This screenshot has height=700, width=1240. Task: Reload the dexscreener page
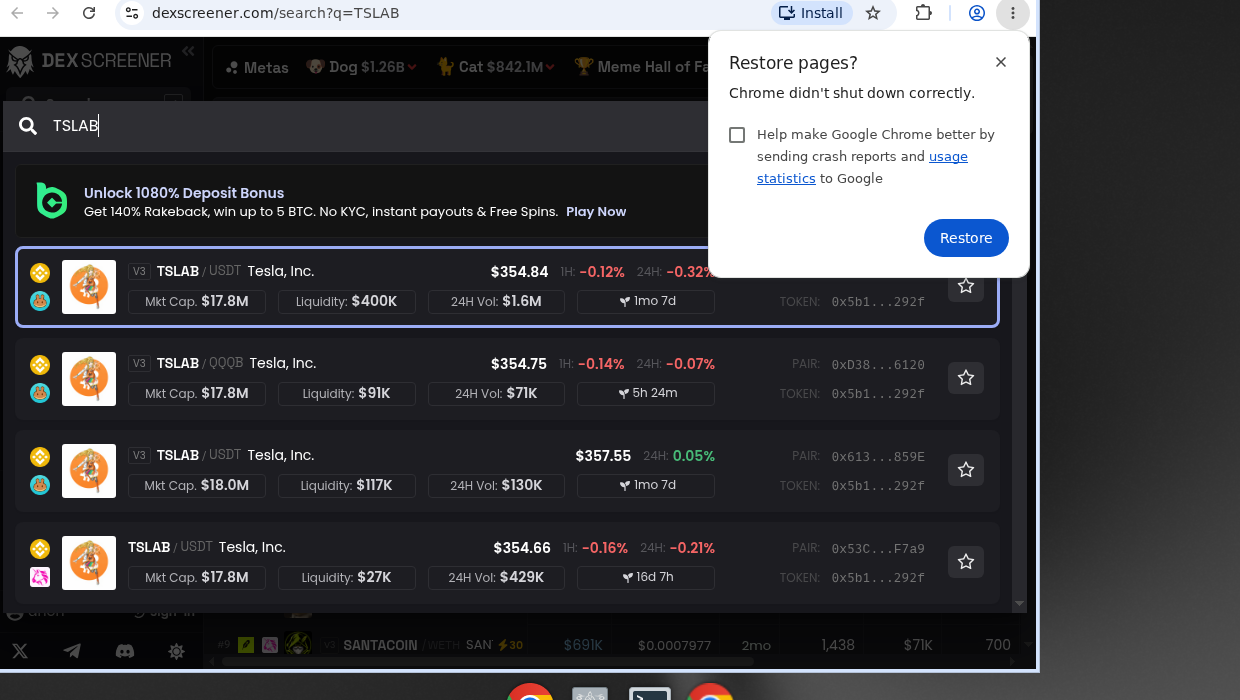(89, 13)
